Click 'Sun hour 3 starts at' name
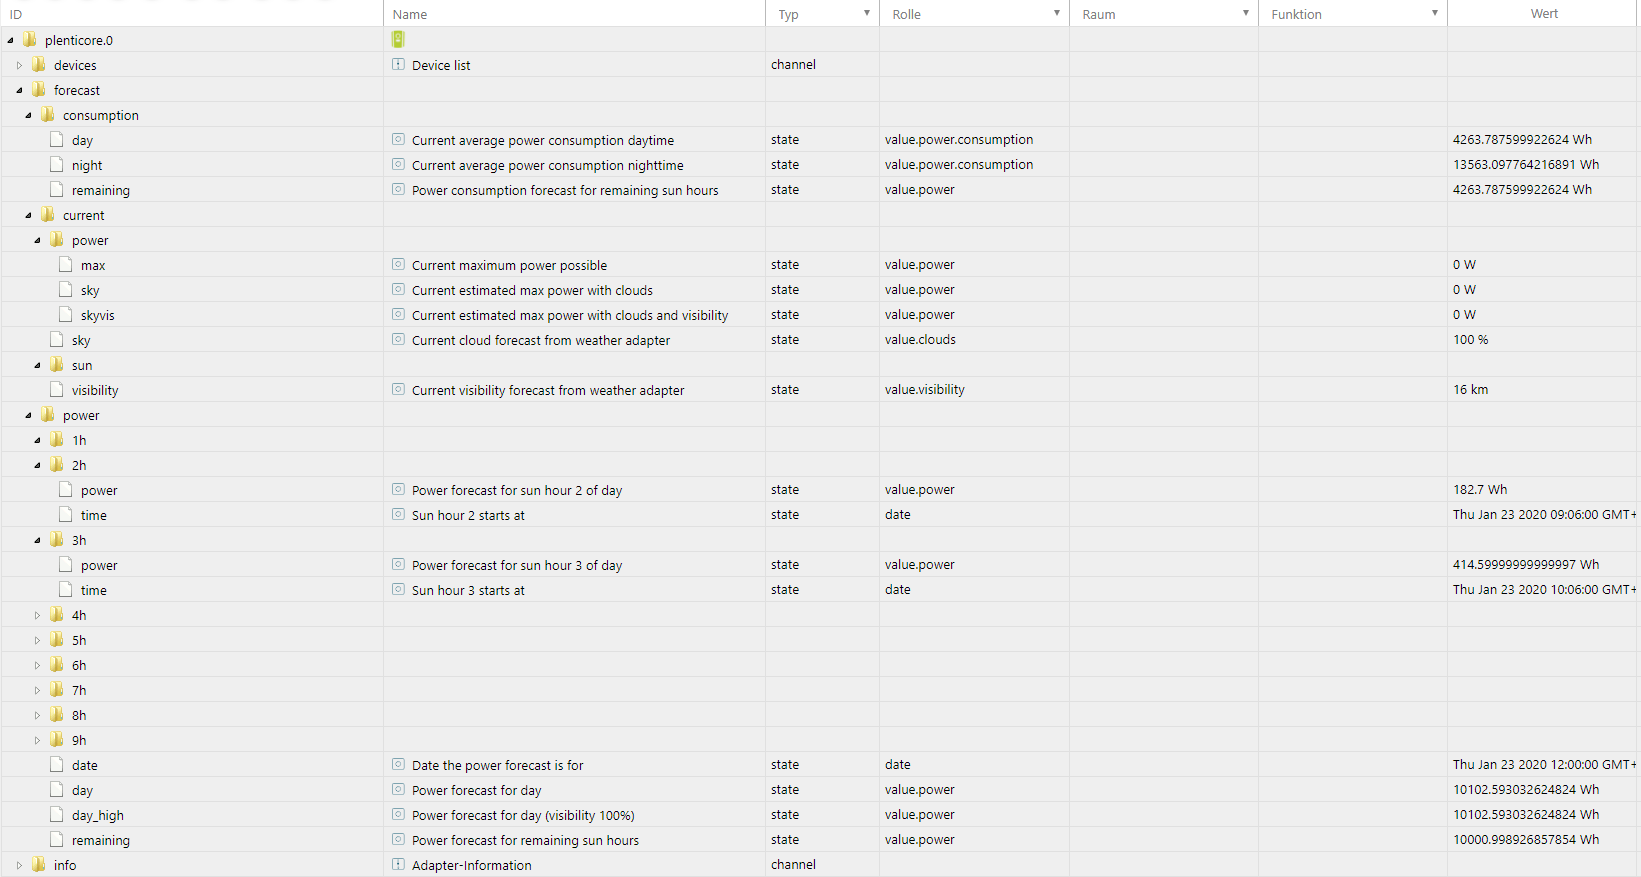Image resolution: width=1641 pixels, height=877 pixels. [x=468, y=590]
